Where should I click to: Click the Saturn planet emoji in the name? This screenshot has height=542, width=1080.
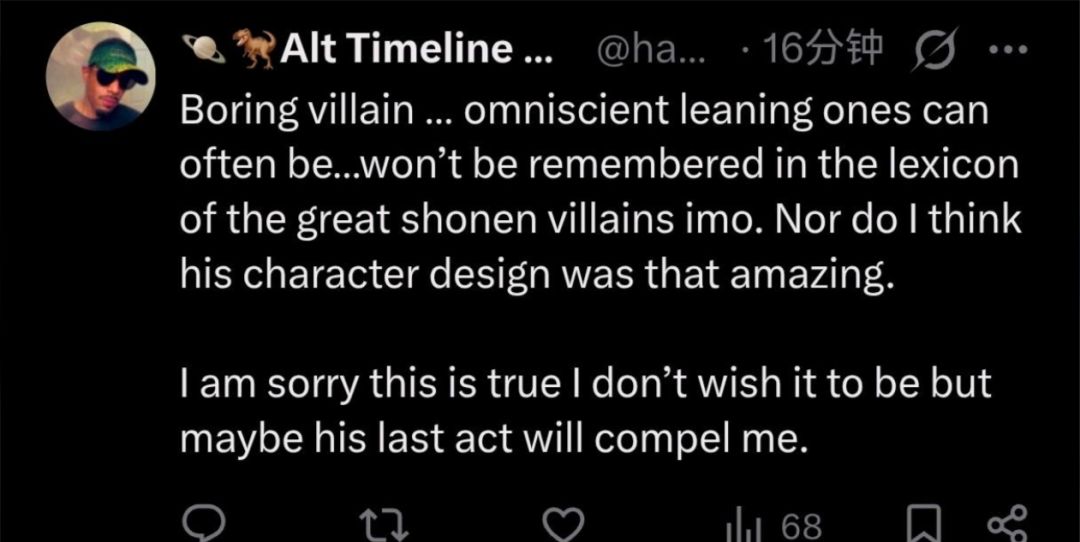coord(204,48)
